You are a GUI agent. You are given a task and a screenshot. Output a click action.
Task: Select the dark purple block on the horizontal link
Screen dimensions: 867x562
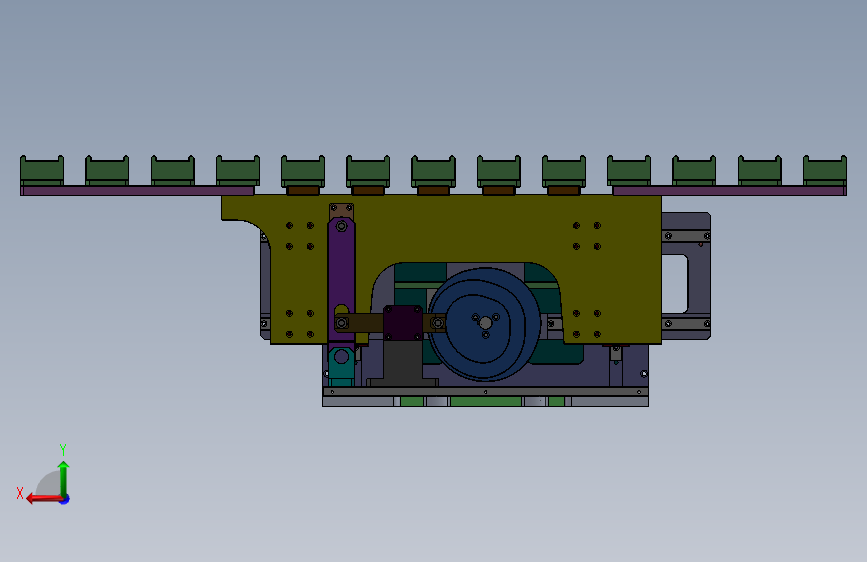coord(403,322)
